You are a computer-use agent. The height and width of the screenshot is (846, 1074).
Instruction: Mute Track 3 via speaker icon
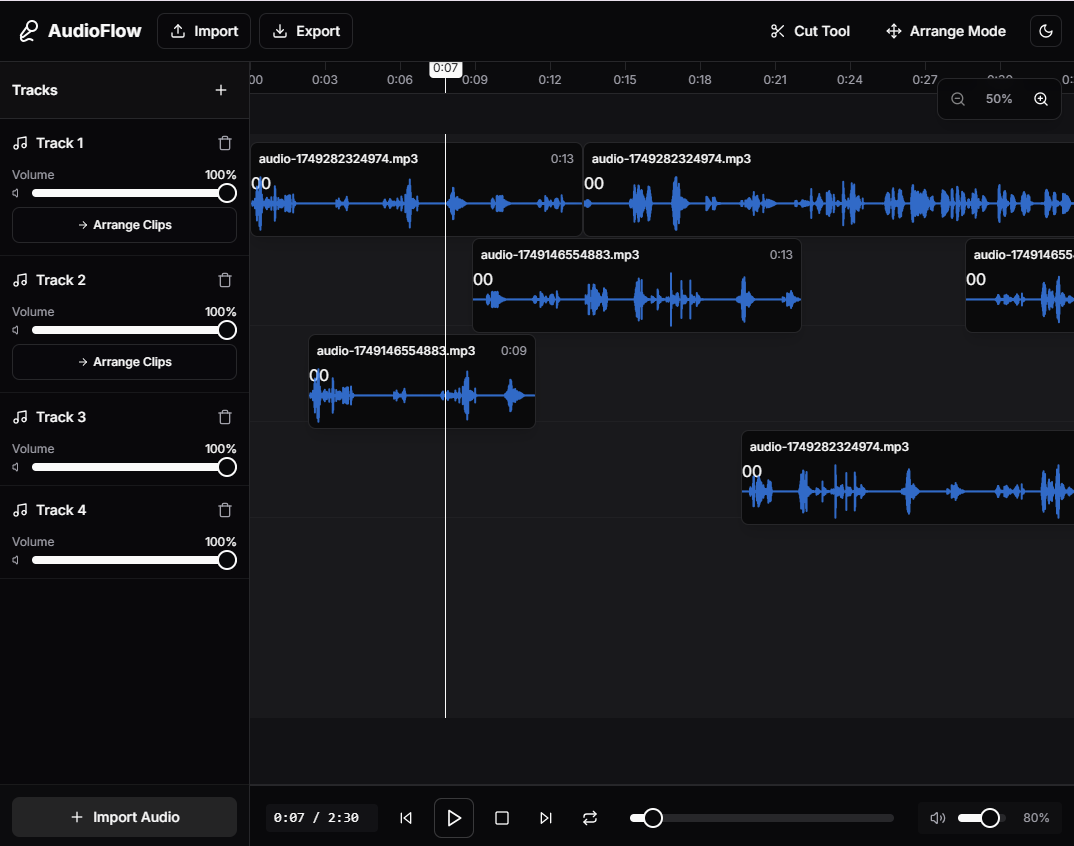coord(16,467)
